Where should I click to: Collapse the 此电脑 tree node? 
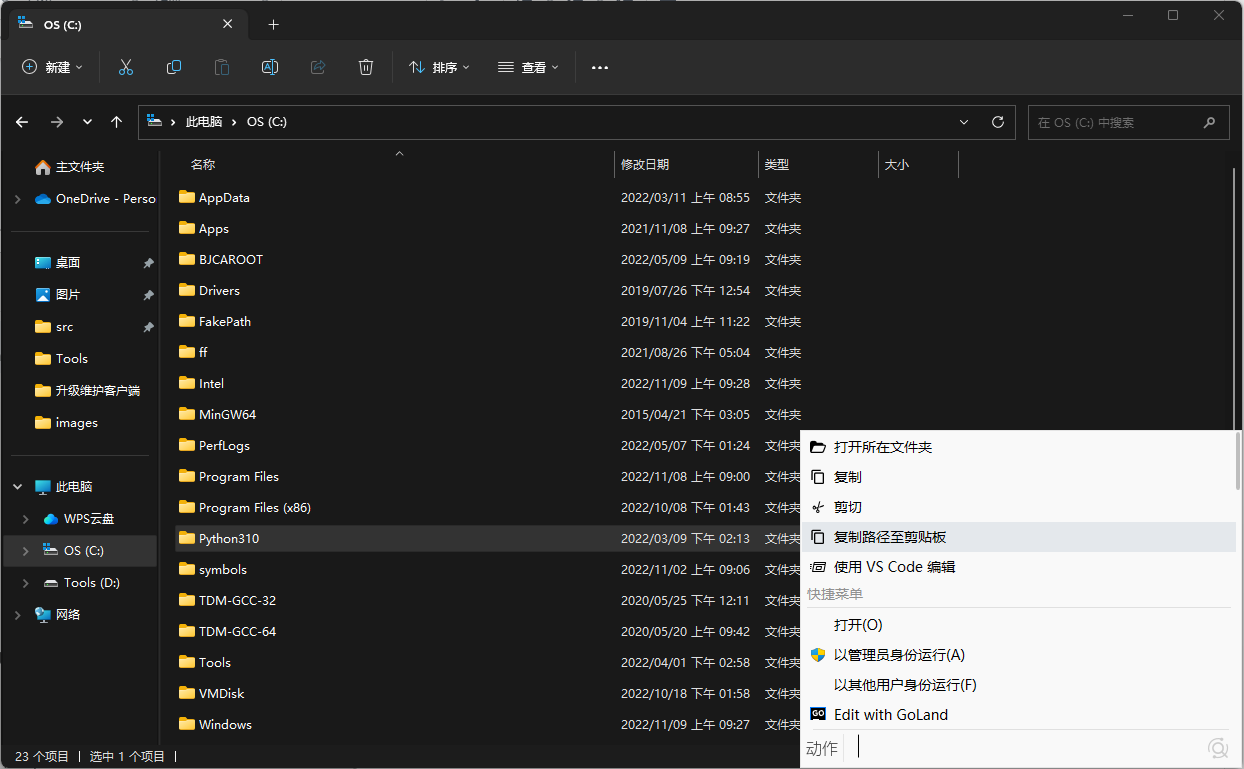(x=17, y=487)
